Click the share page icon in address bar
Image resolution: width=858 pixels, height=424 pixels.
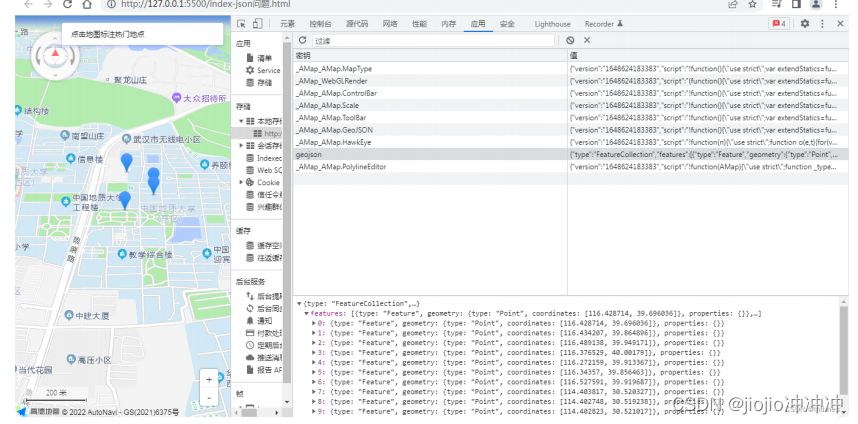tap(733, 4)
